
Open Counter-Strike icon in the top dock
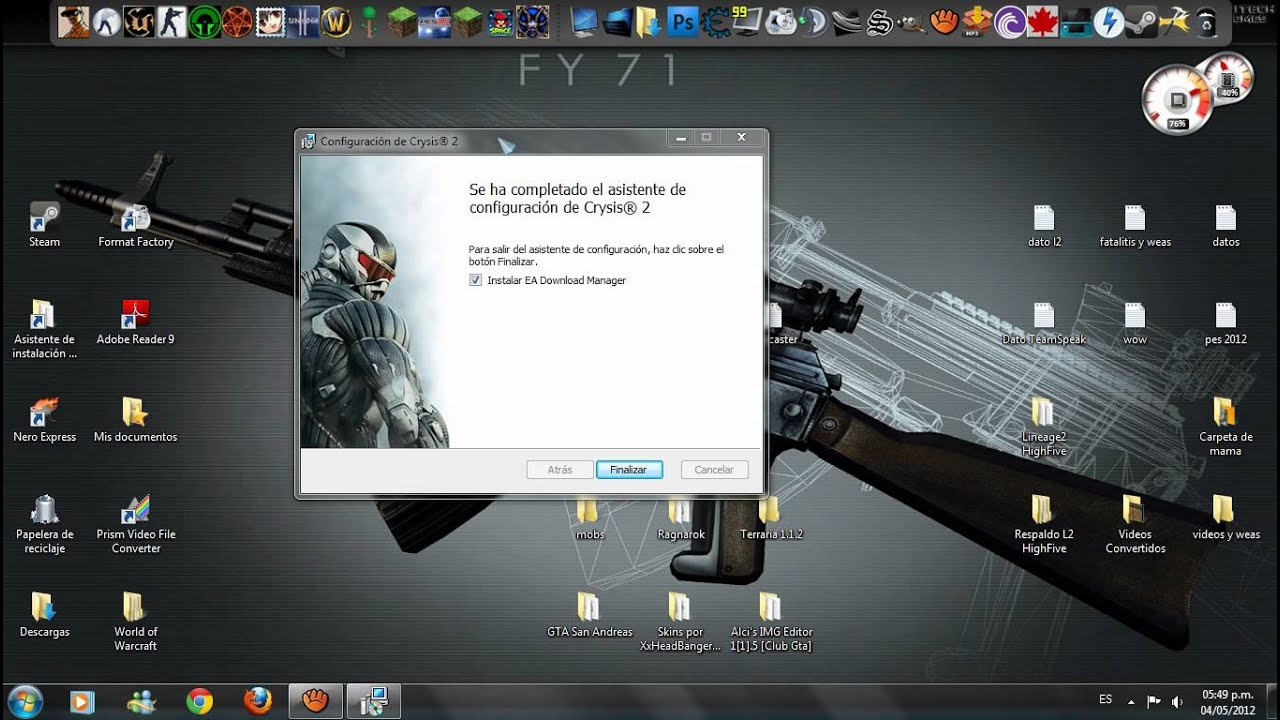click(172, 22)
